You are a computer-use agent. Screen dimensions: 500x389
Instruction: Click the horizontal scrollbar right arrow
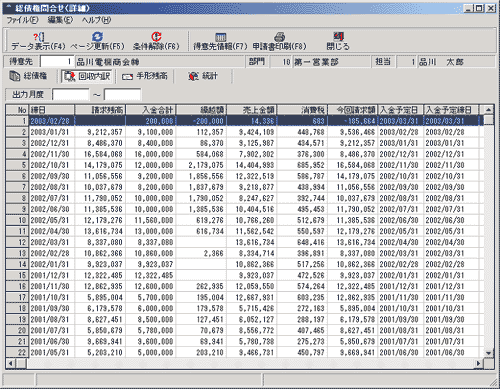479,363
